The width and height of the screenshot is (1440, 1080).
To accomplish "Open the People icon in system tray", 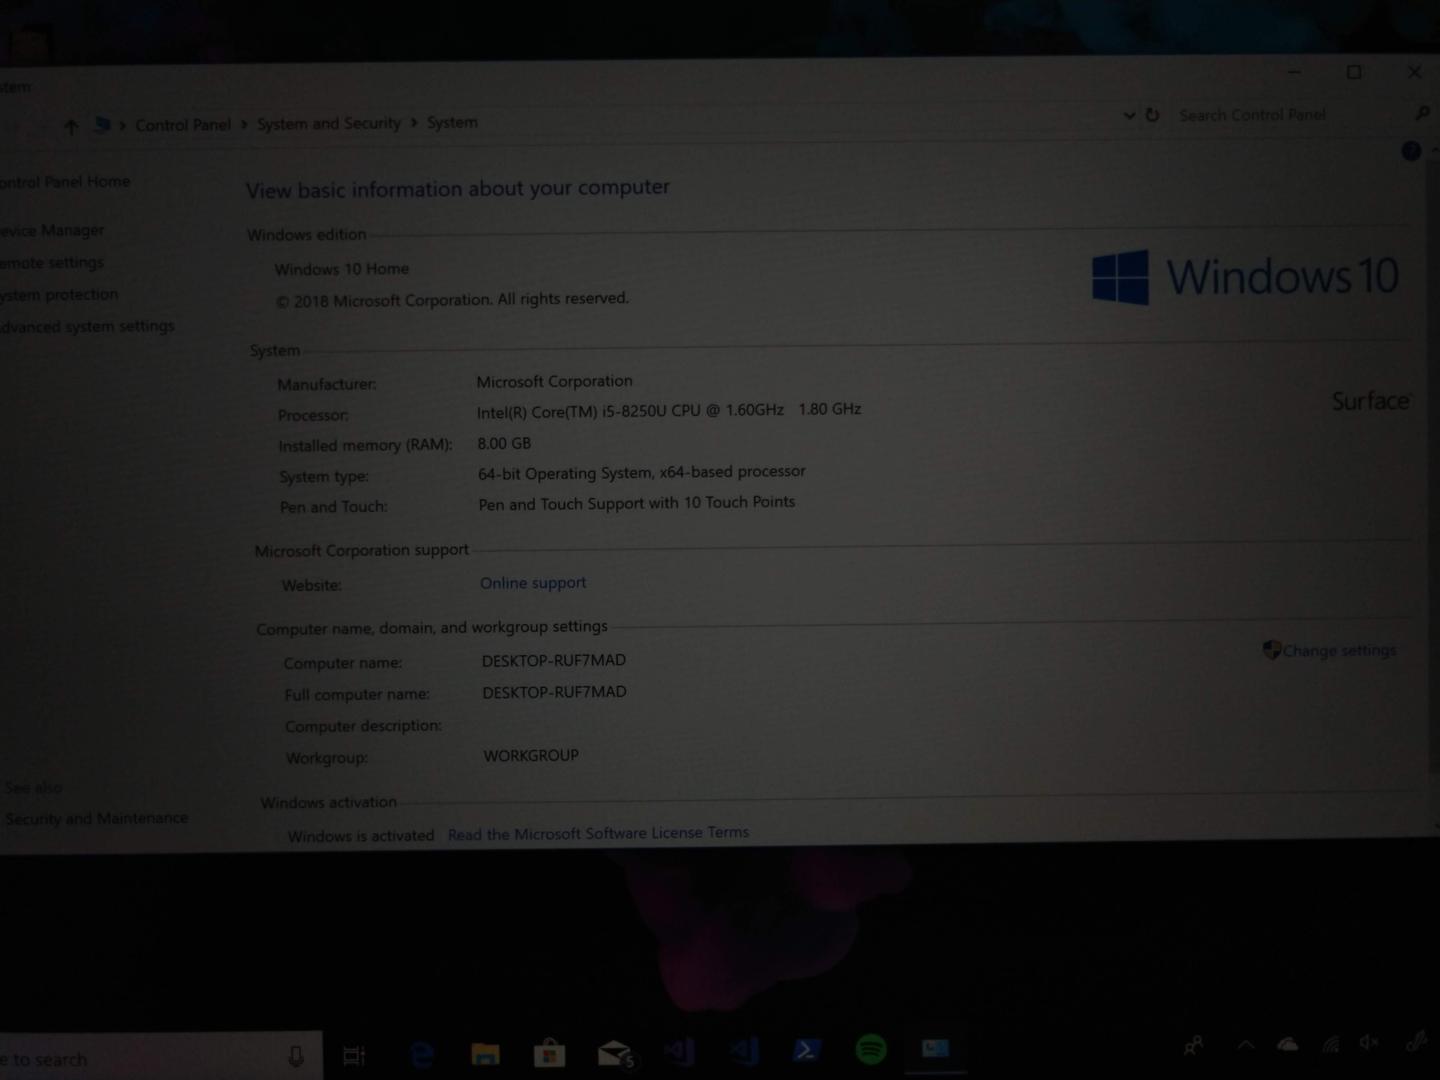I will [1193, 1046].
